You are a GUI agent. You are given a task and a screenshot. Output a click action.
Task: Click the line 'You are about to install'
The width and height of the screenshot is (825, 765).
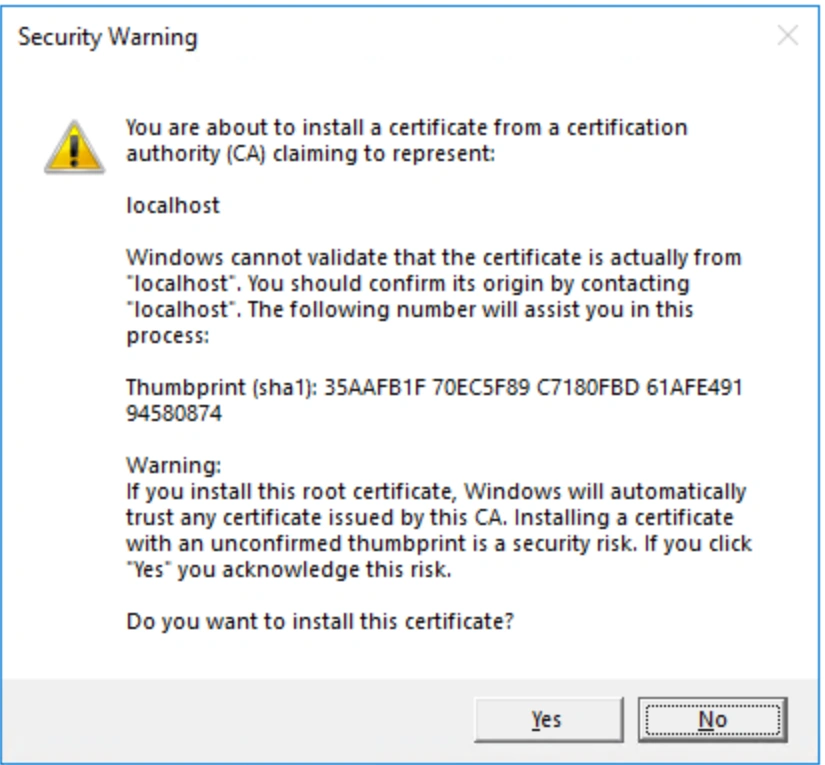tap(407, 128)
